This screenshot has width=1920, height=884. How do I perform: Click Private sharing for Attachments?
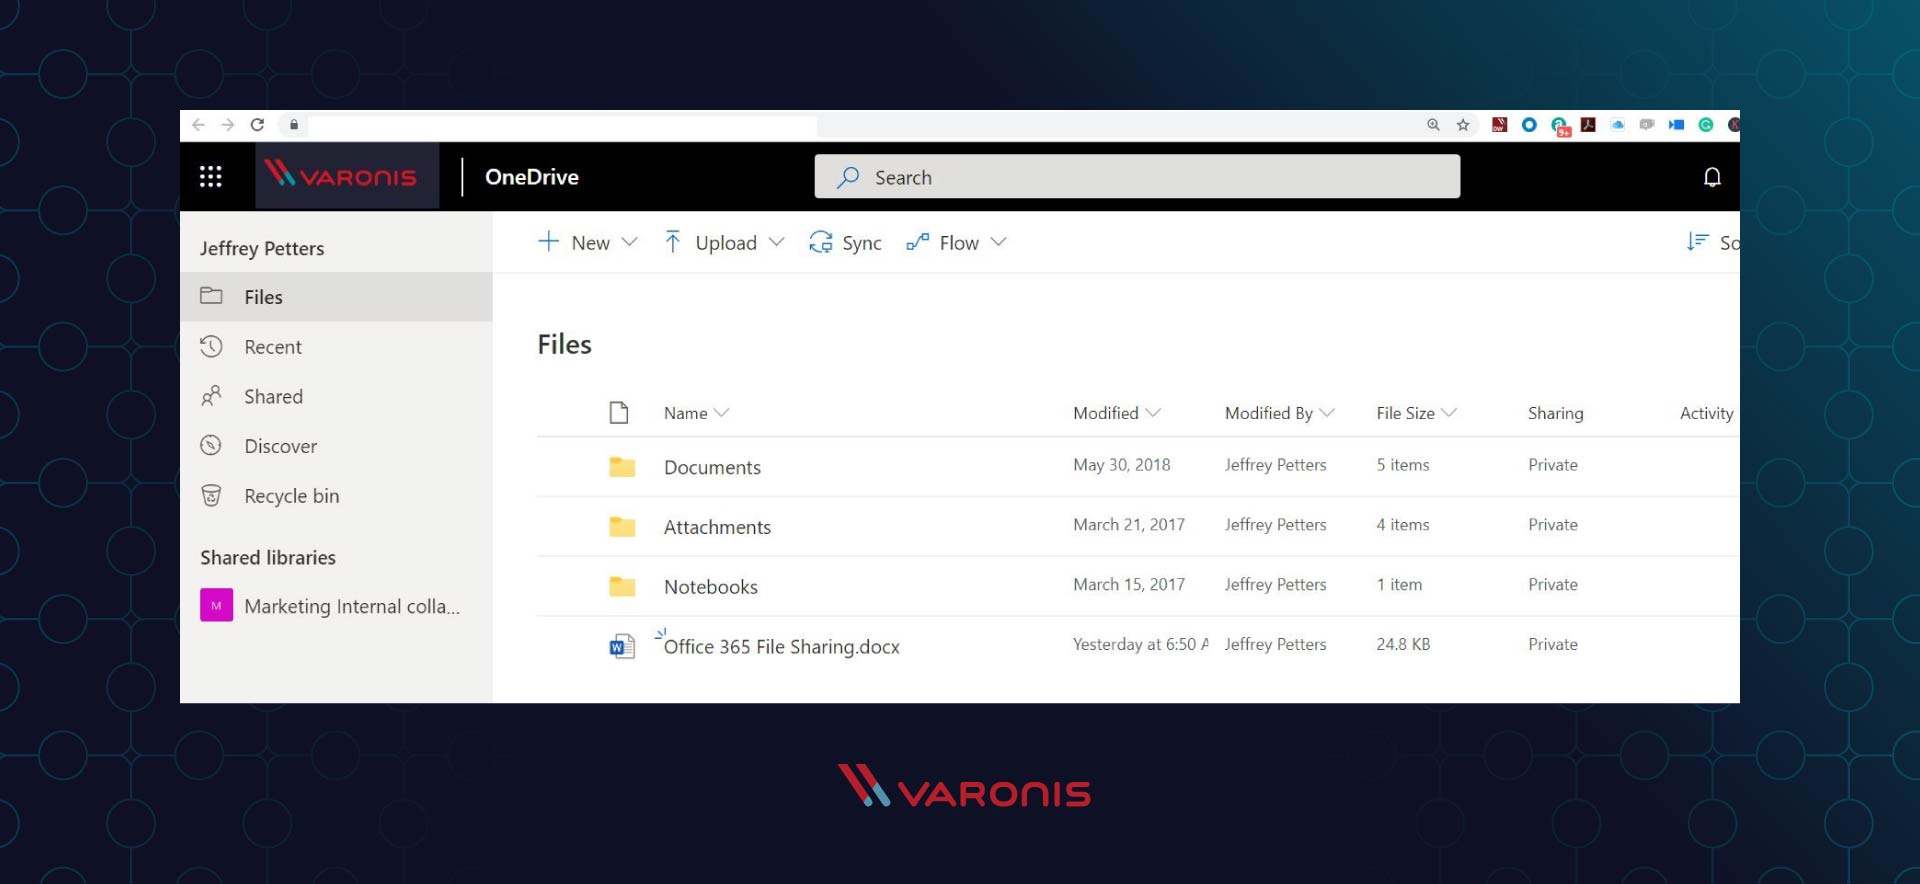click(1552, 525)
